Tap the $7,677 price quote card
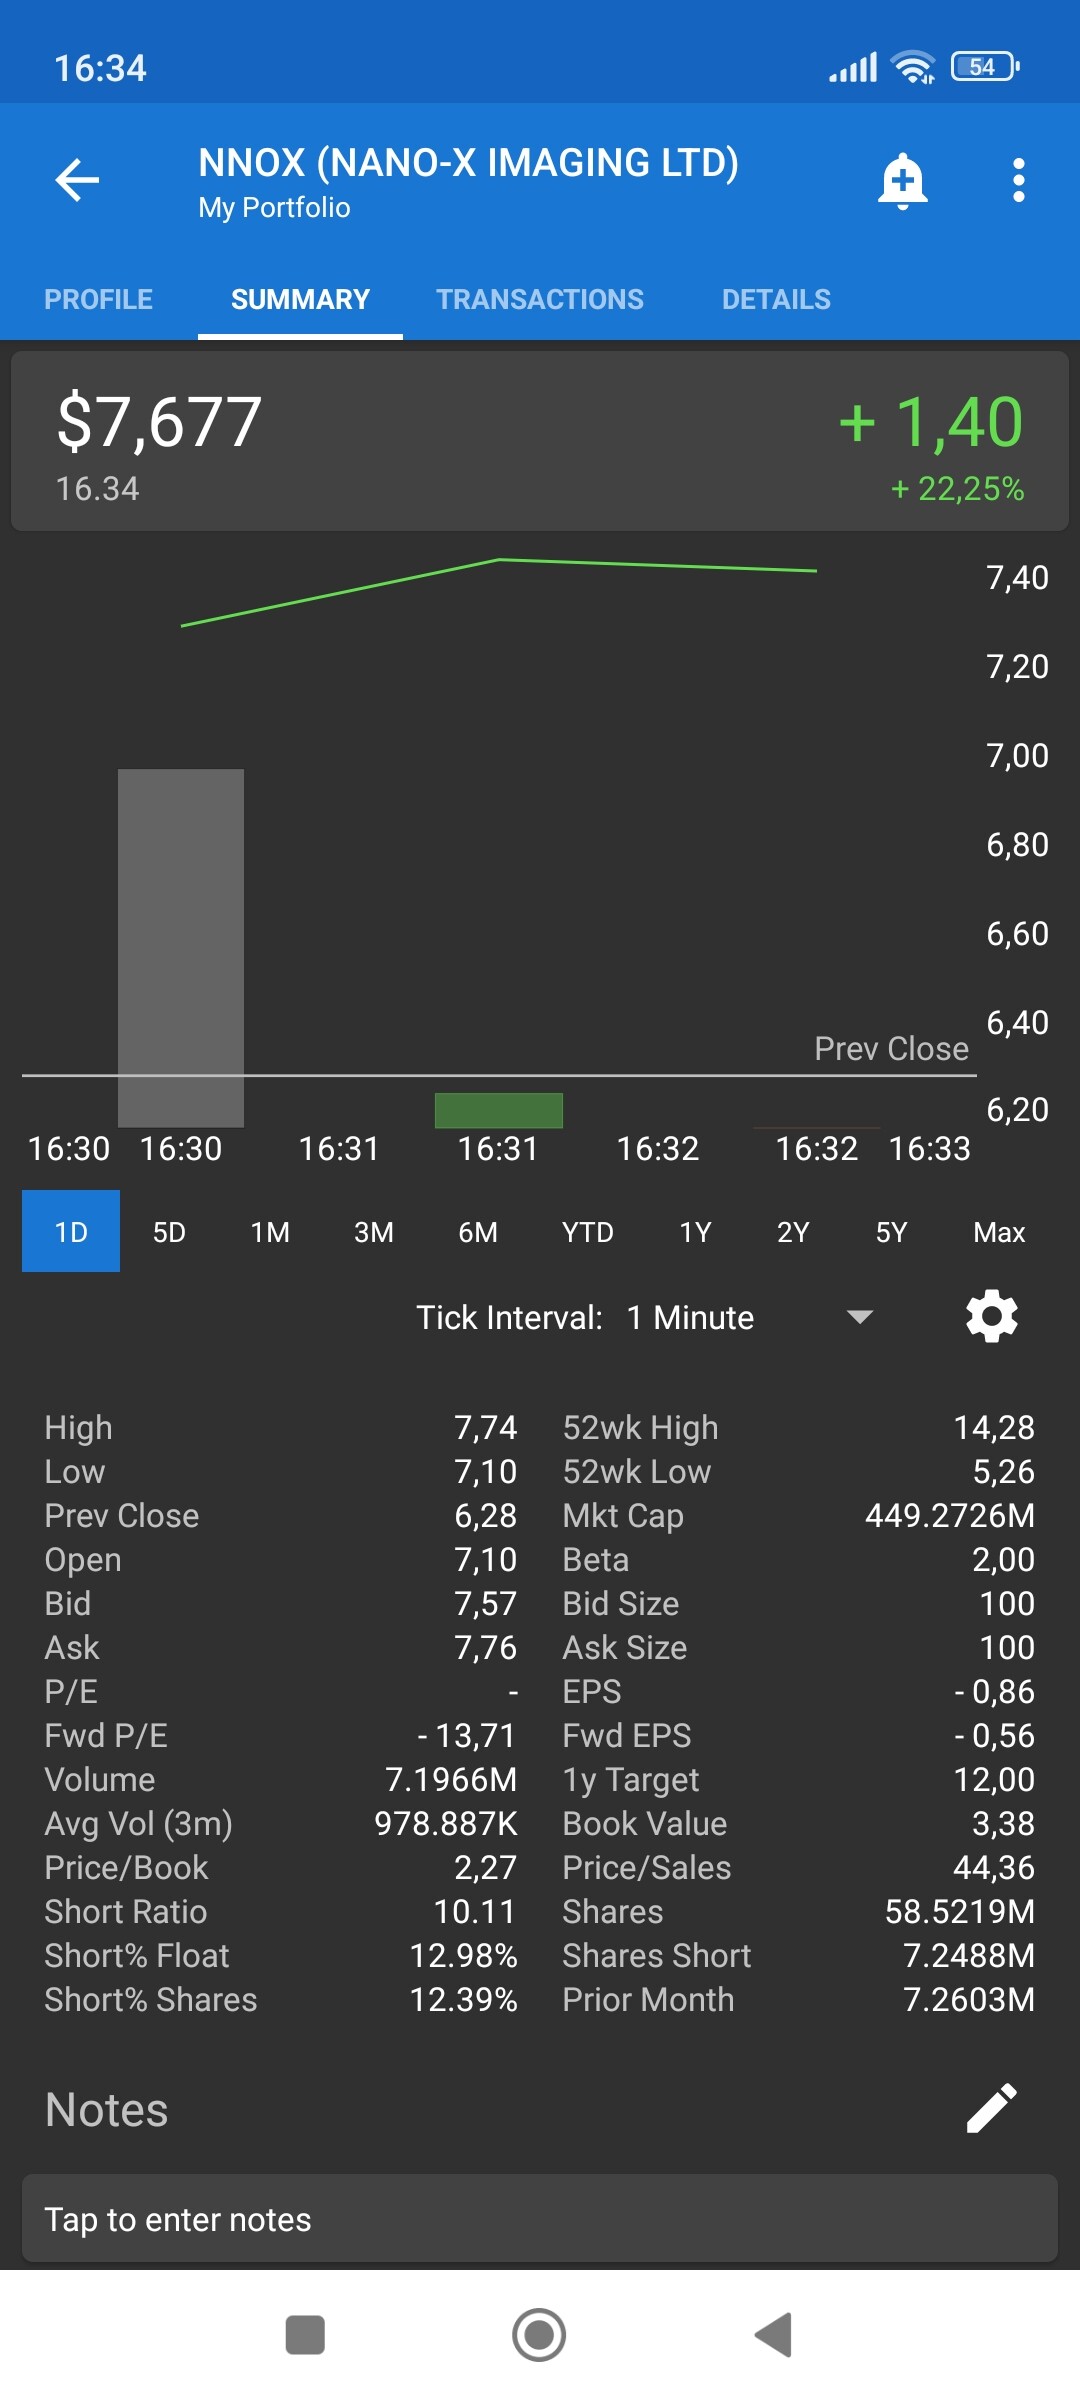Screen dimensions: 1080x2400 [x=540, y=441]
